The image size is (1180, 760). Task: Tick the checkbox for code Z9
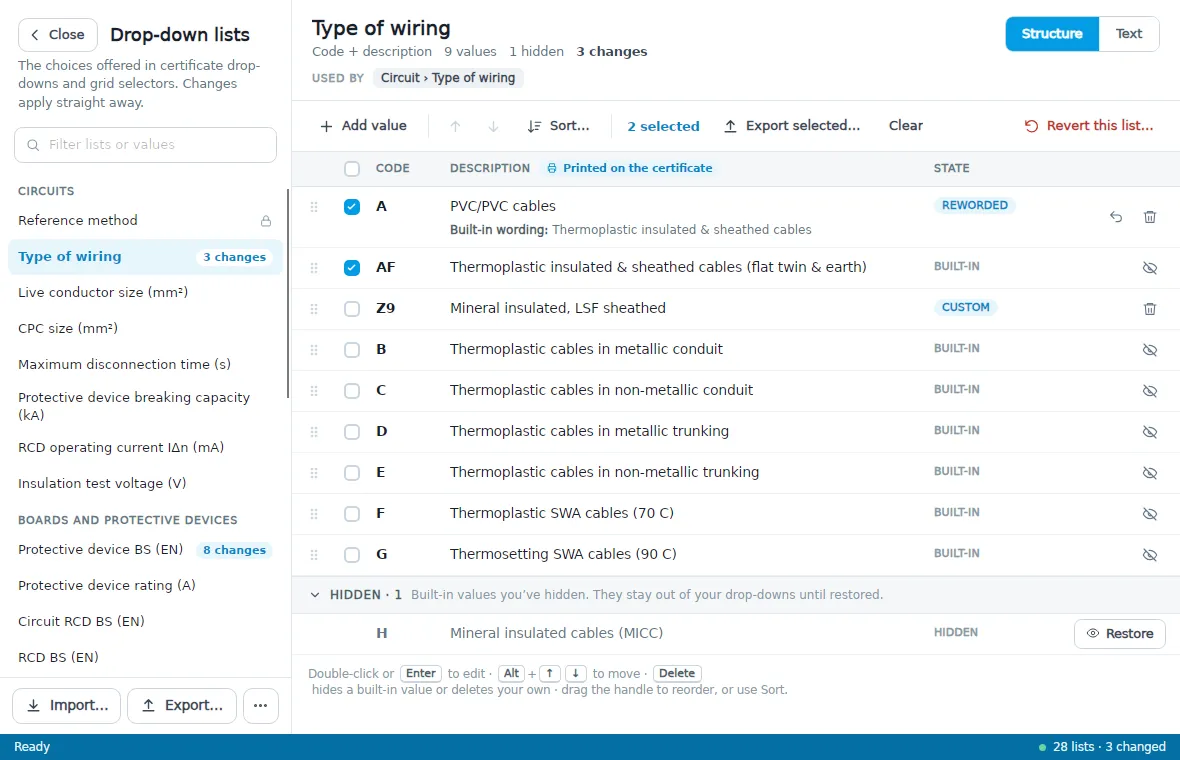pyautogui.click(x=351, y=309)
